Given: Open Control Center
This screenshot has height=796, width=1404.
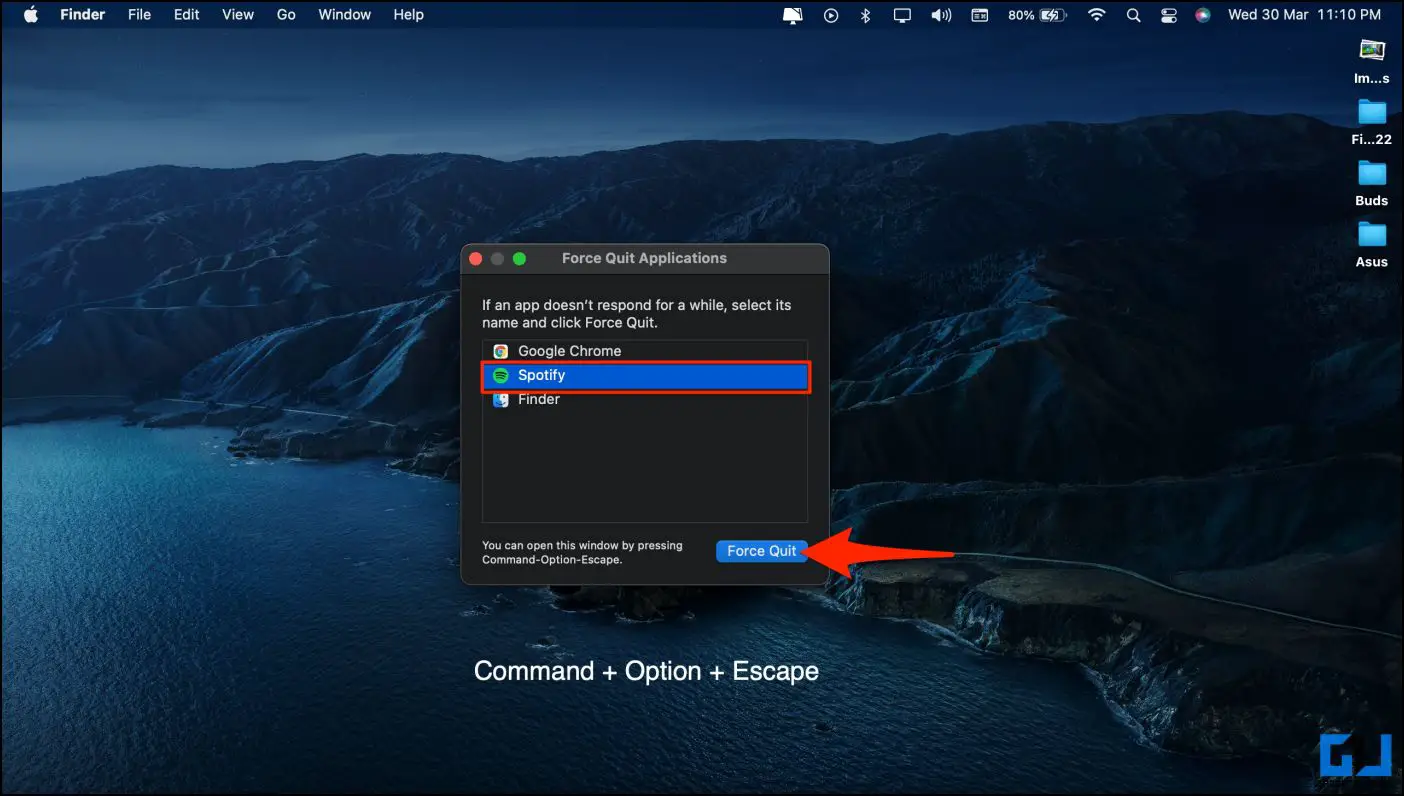Looking at the screenshot, I should (x=1168, y=15).
